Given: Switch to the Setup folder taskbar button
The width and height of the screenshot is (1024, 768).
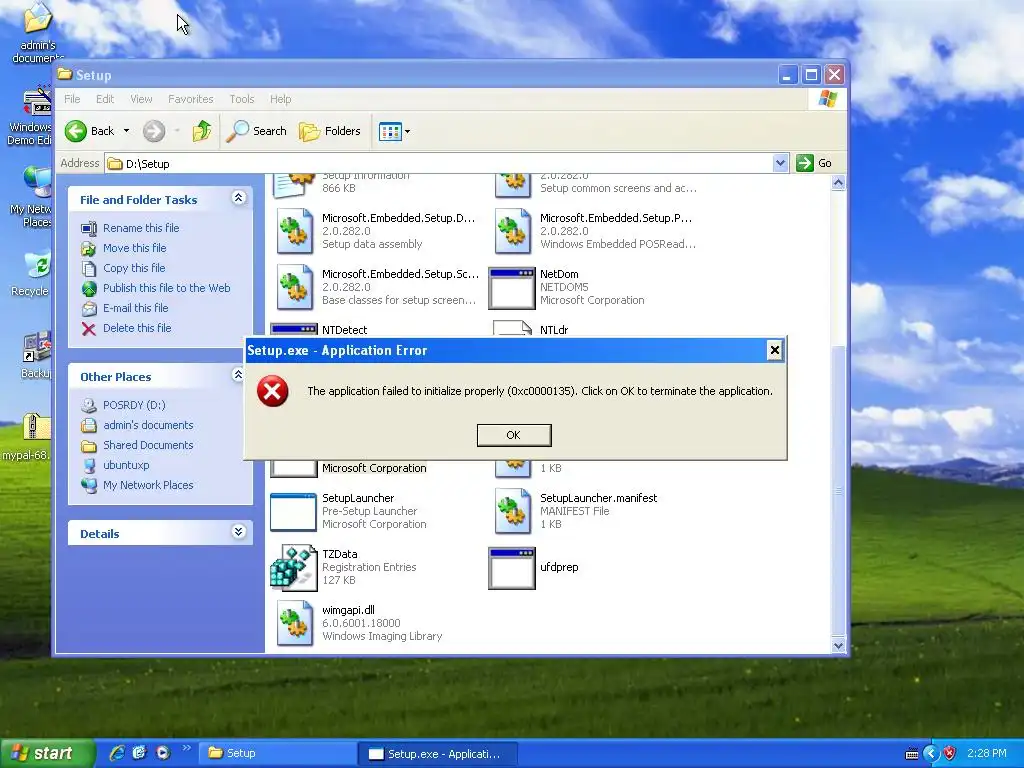Looking at the screenshot, I should tap(277, 753).
